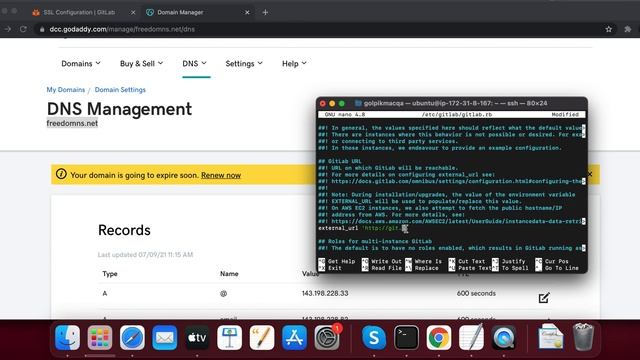Expand the DNS menu
This screenshot has width=640, height=360.
[194, 64]
